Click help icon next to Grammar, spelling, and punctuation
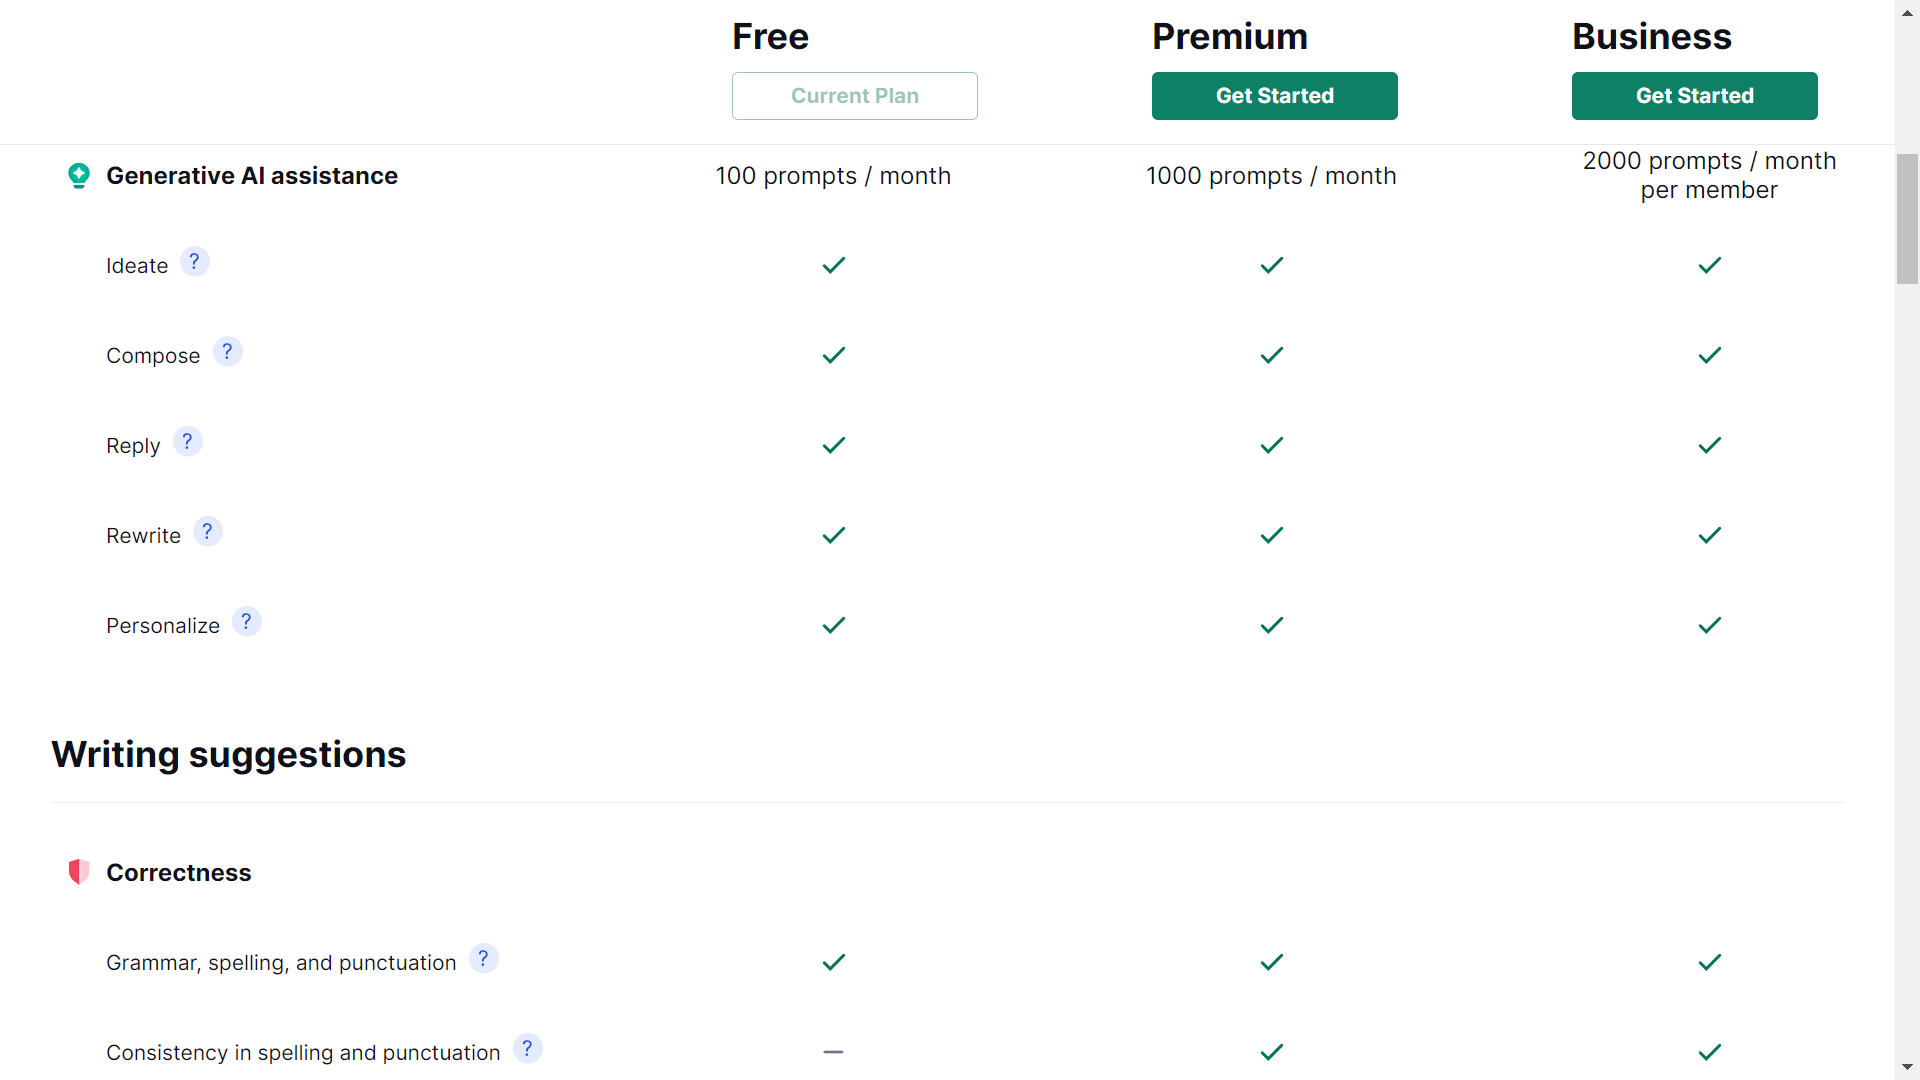 [484, 958]
